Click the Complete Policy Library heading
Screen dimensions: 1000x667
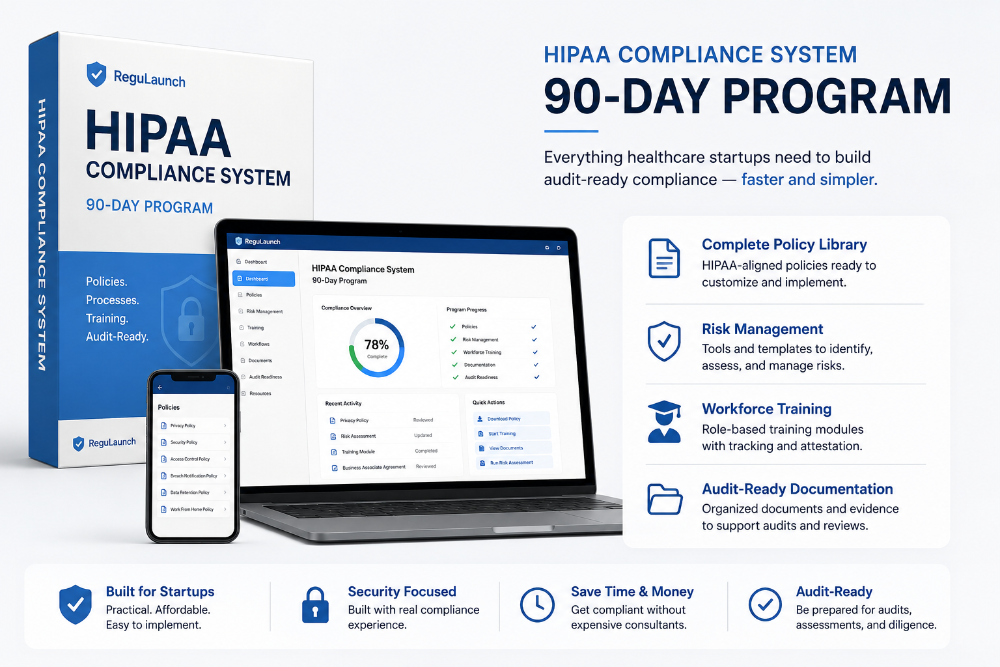click(x=784, y=244)
